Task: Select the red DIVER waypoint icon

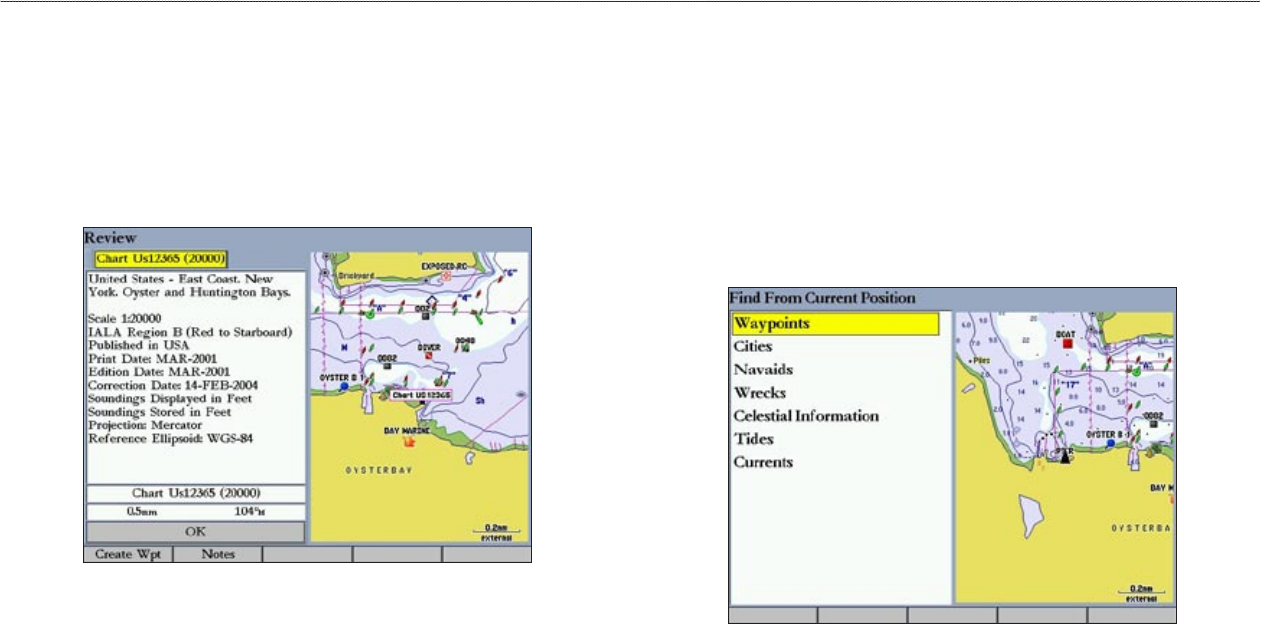Action: (429, 355)
